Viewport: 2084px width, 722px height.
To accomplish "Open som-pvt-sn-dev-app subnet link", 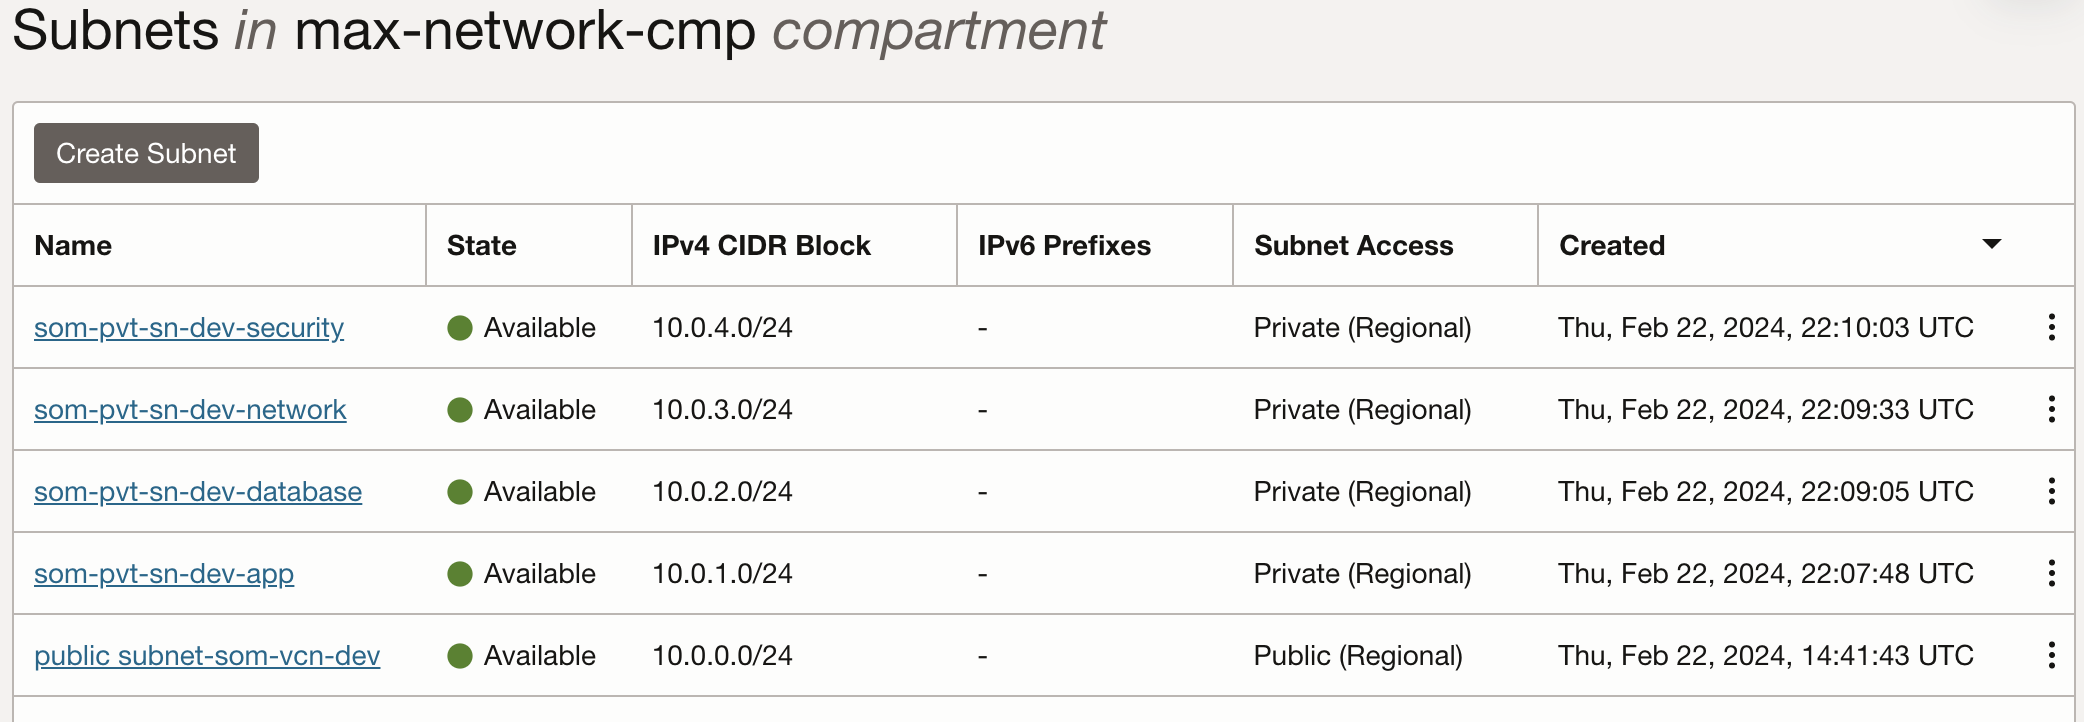I will click(x=164, y=574).
